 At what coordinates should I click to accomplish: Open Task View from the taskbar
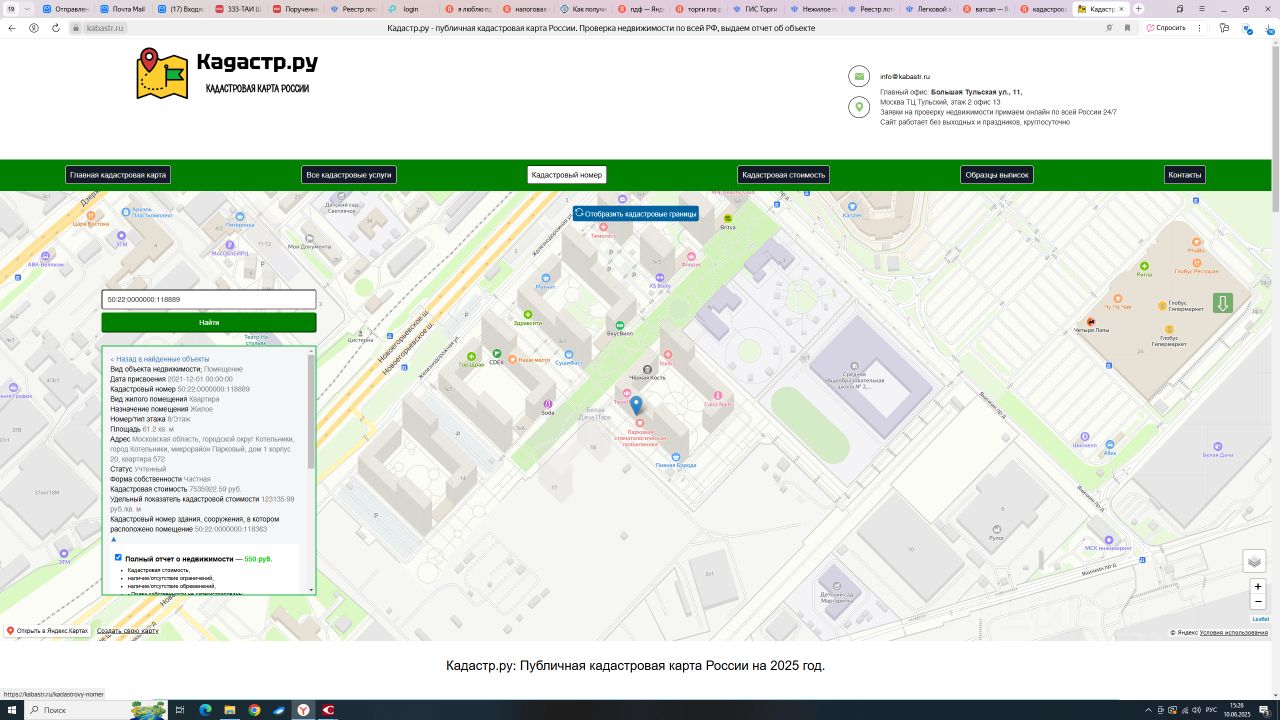180,710
